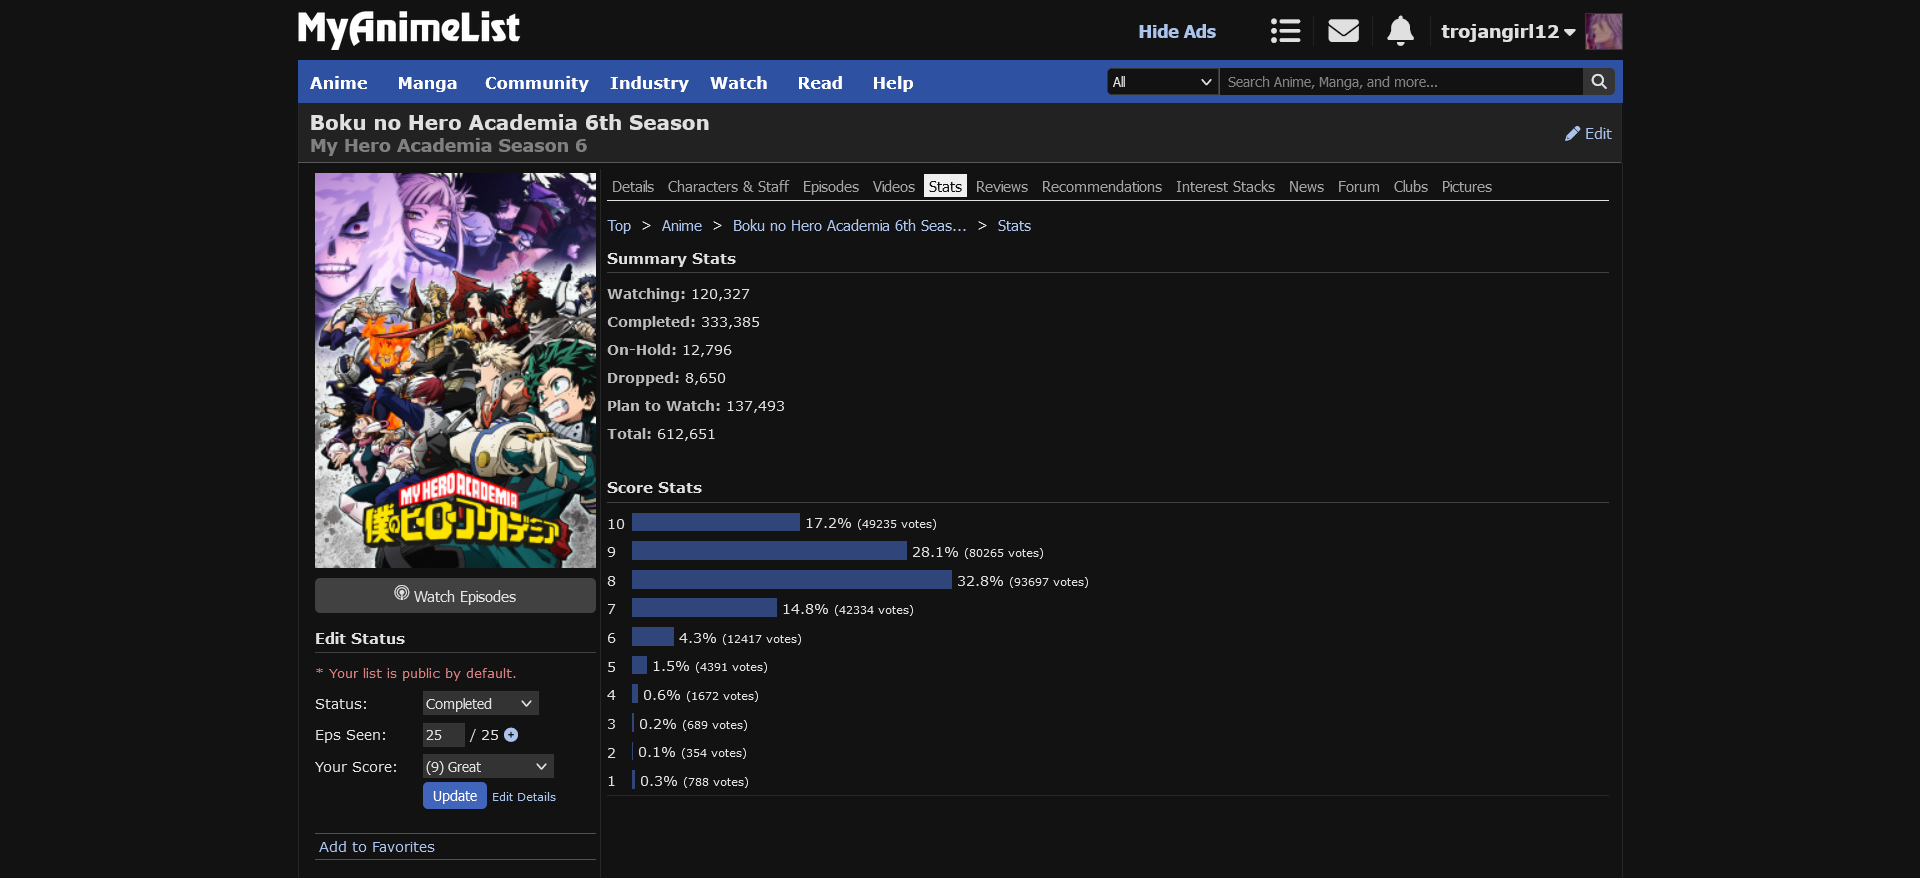Switch to the News tab

click(1306, 187)
